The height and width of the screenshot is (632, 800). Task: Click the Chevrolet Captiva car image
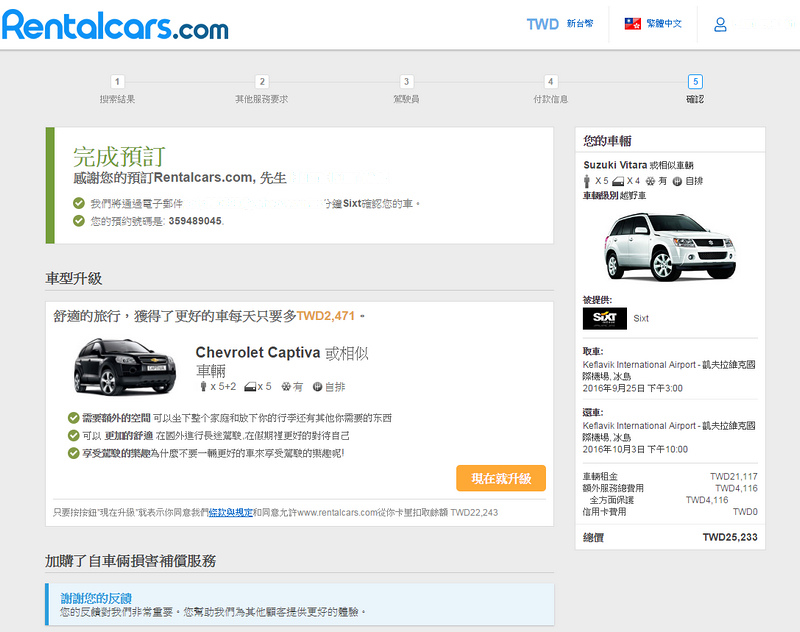[x=125, y=366]
